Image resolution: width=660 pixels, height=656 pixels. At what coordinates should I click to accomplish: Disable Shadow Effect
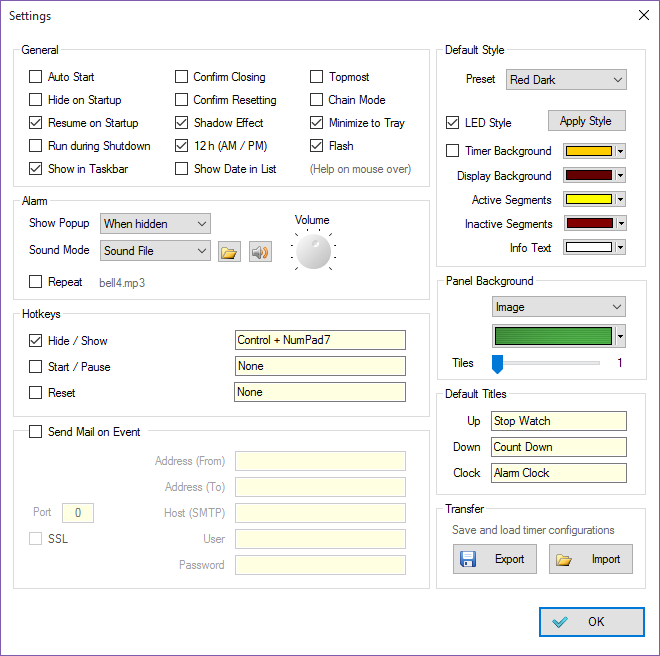pyautogui.click(x=181, y=123)
